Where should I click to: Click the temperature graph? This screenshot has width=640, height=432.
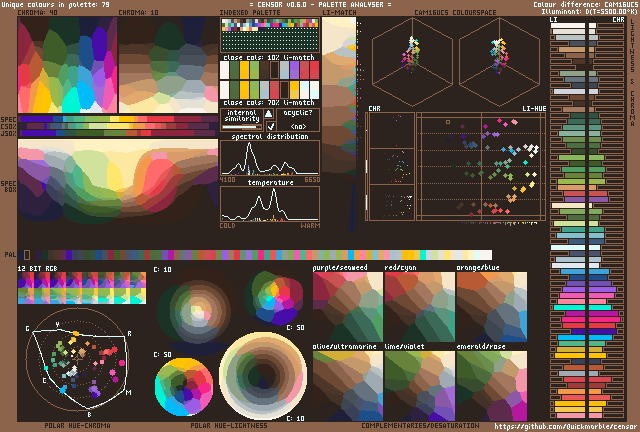tap(270, 204)
